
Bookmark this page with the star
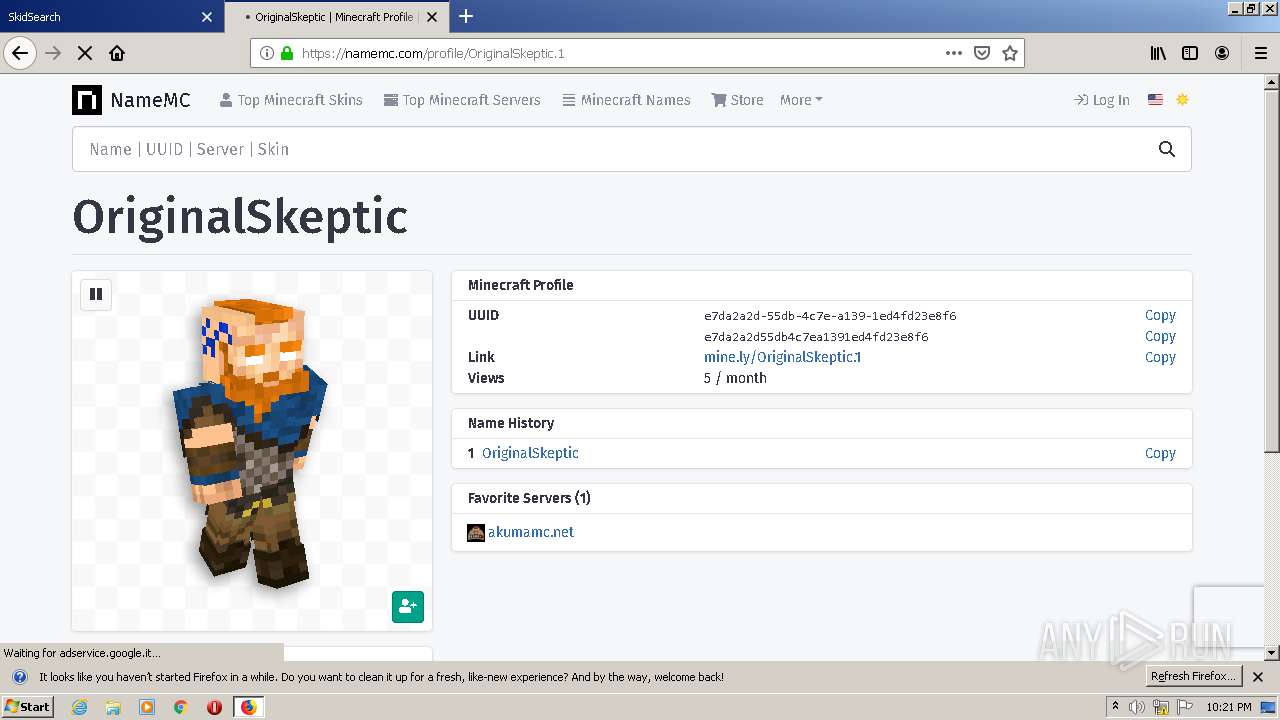(1010, 53)
